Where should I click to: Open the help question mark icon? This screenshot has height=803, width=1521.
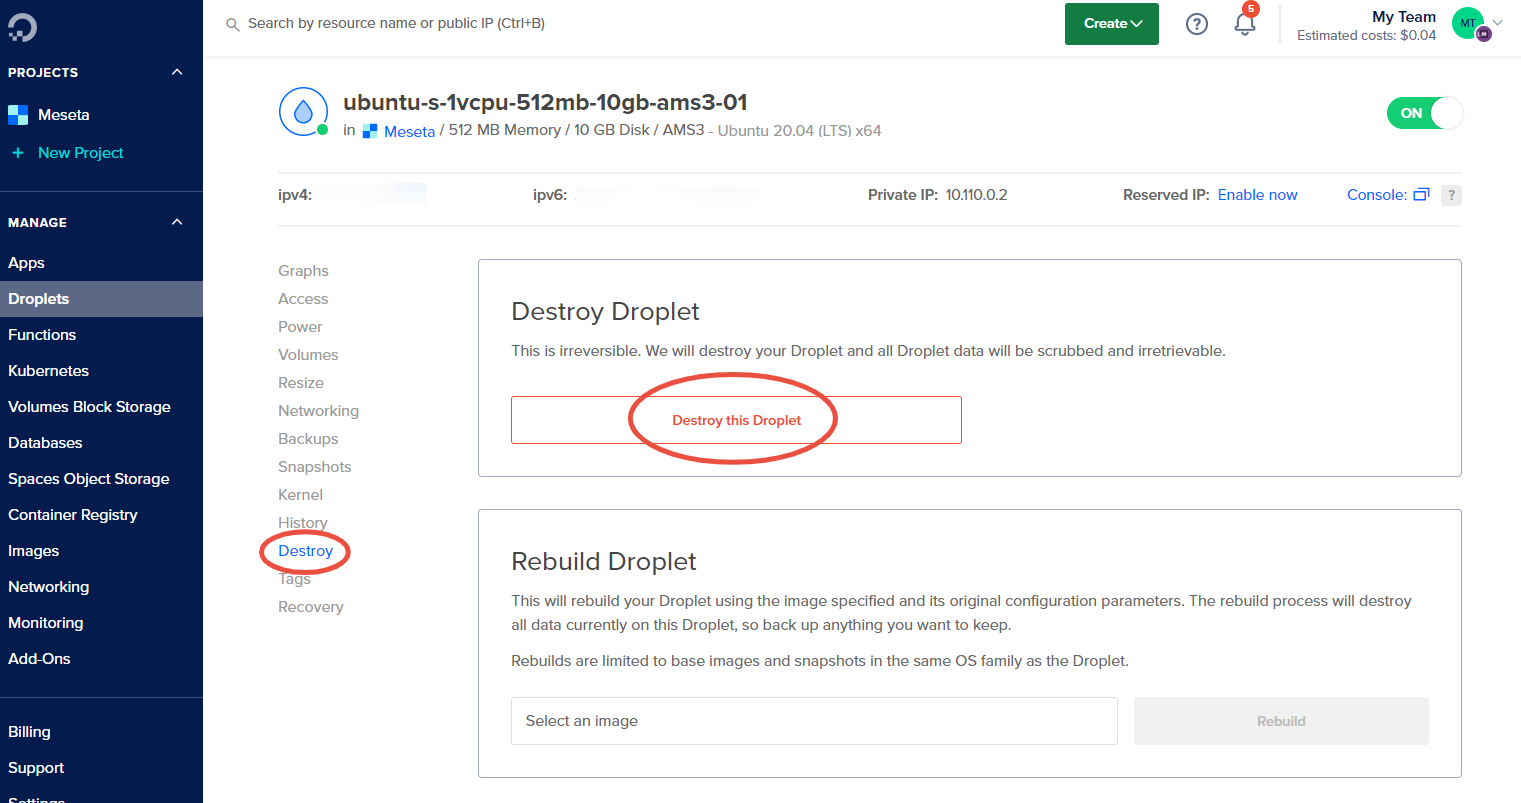1197,24
